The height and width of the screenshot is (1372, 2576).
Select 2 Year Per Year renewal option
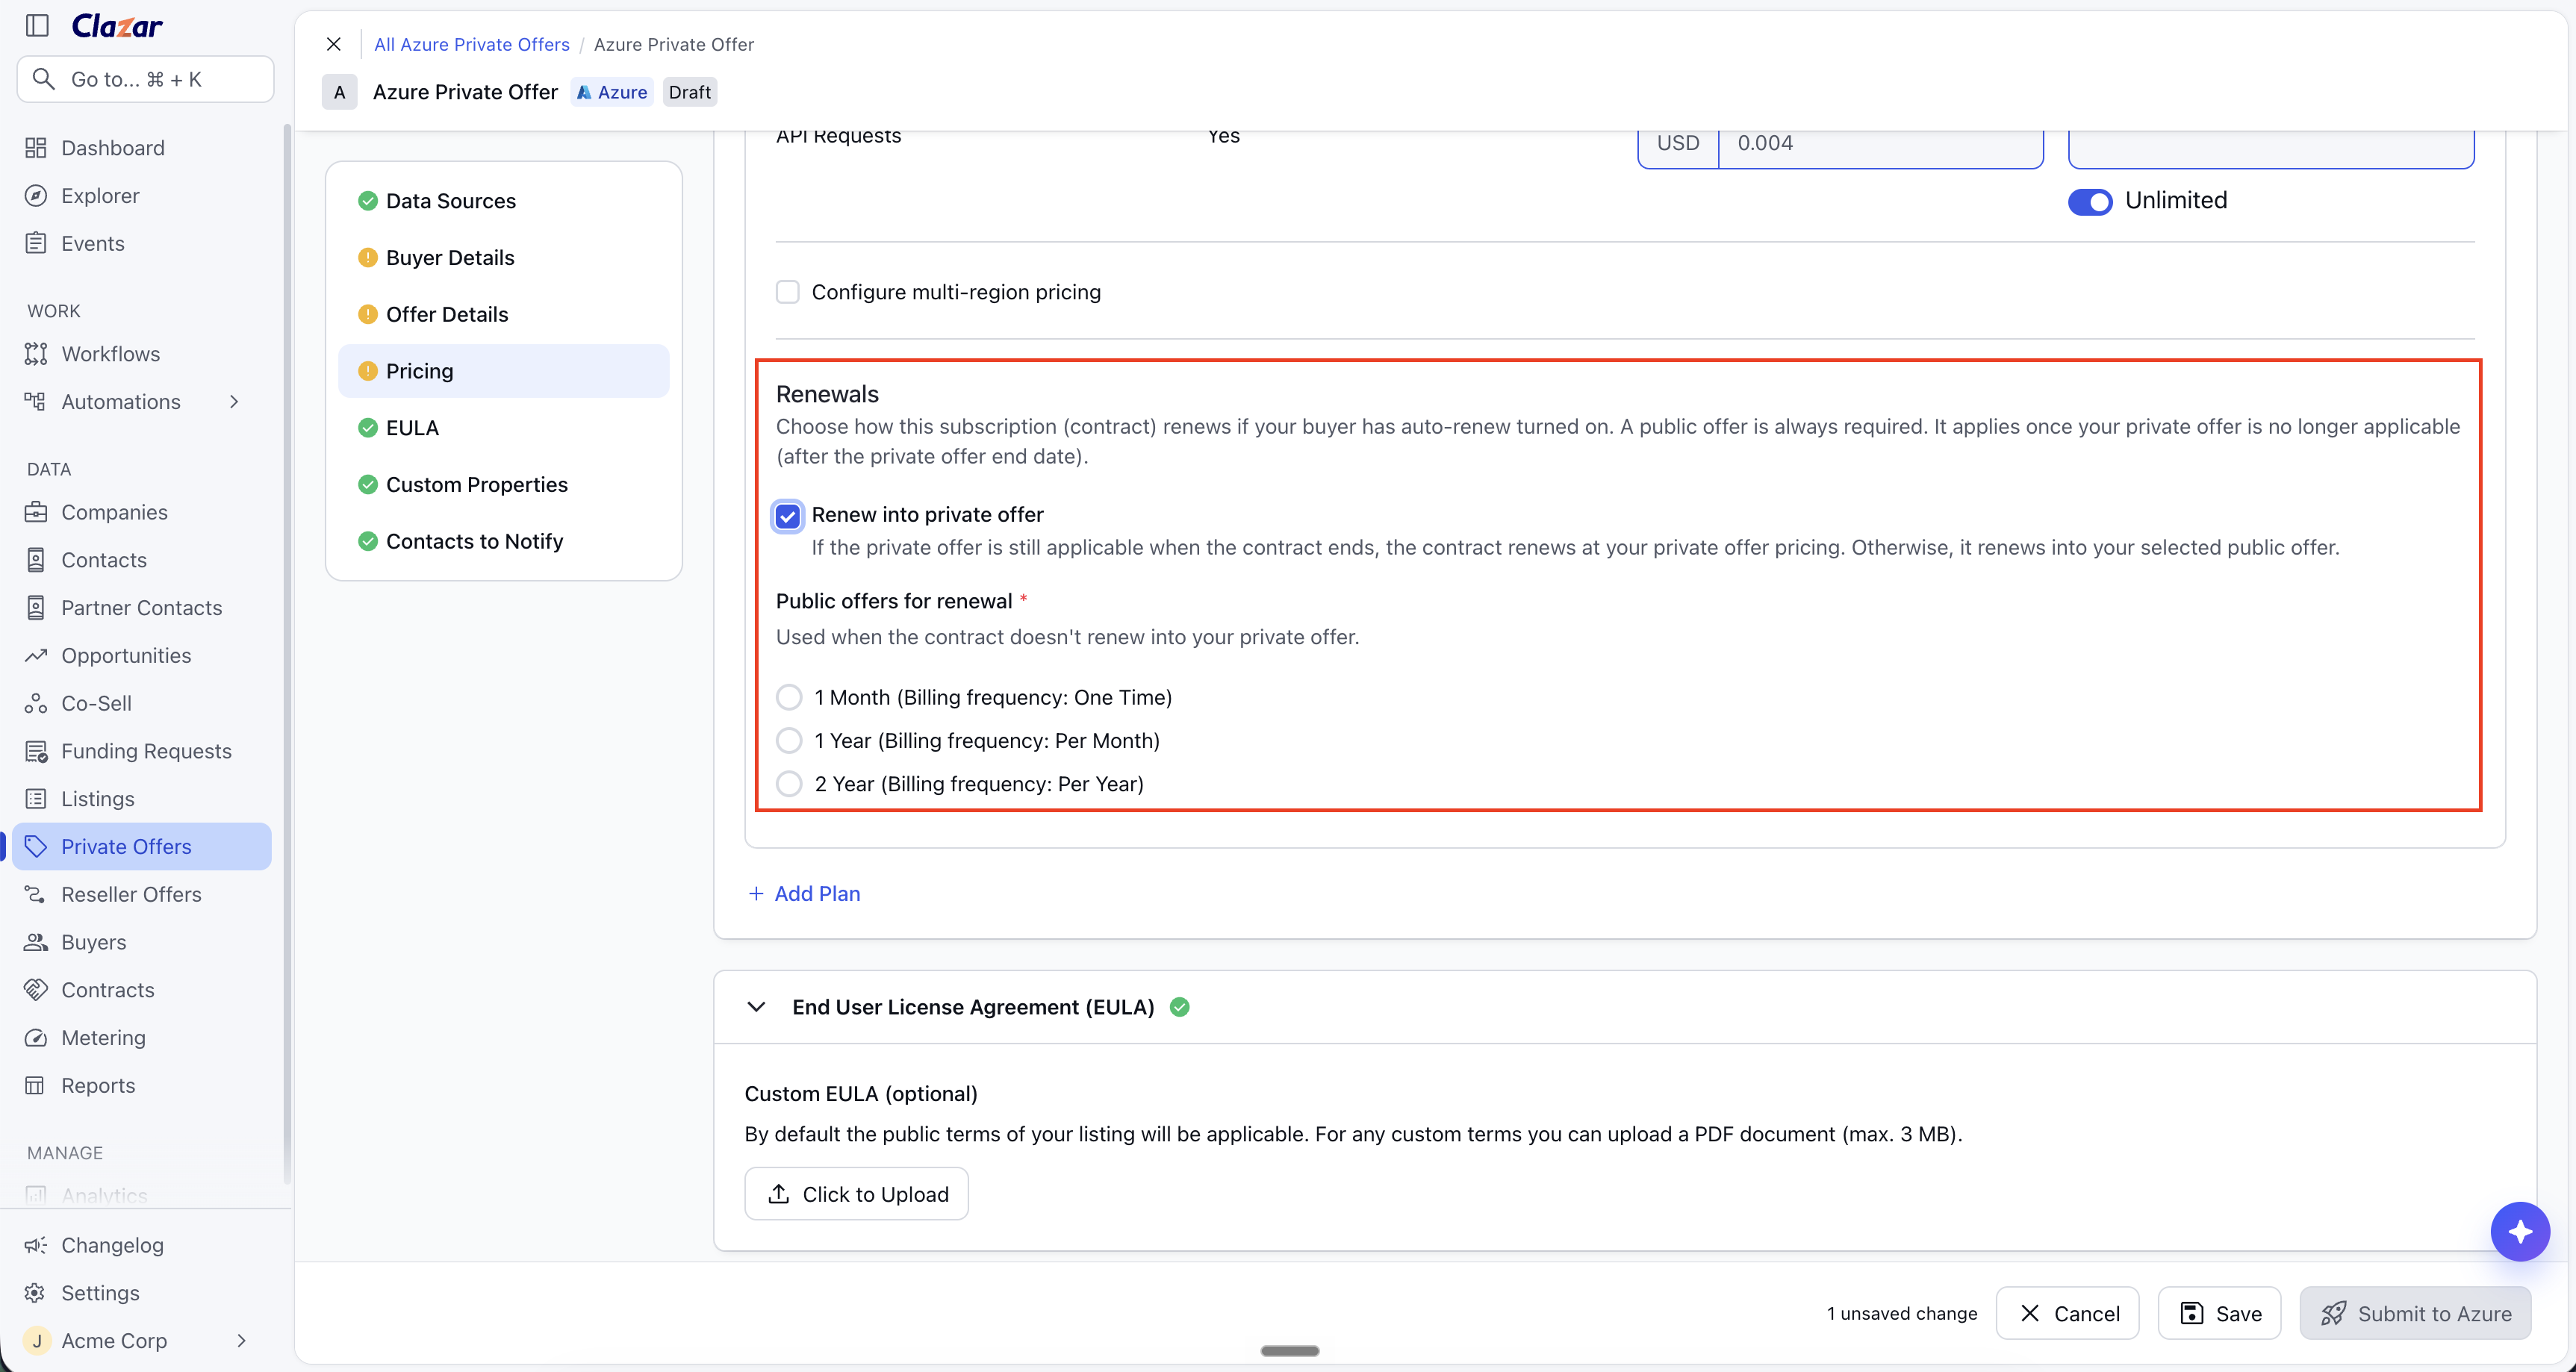pyautogui.click(x=790, y=784)
